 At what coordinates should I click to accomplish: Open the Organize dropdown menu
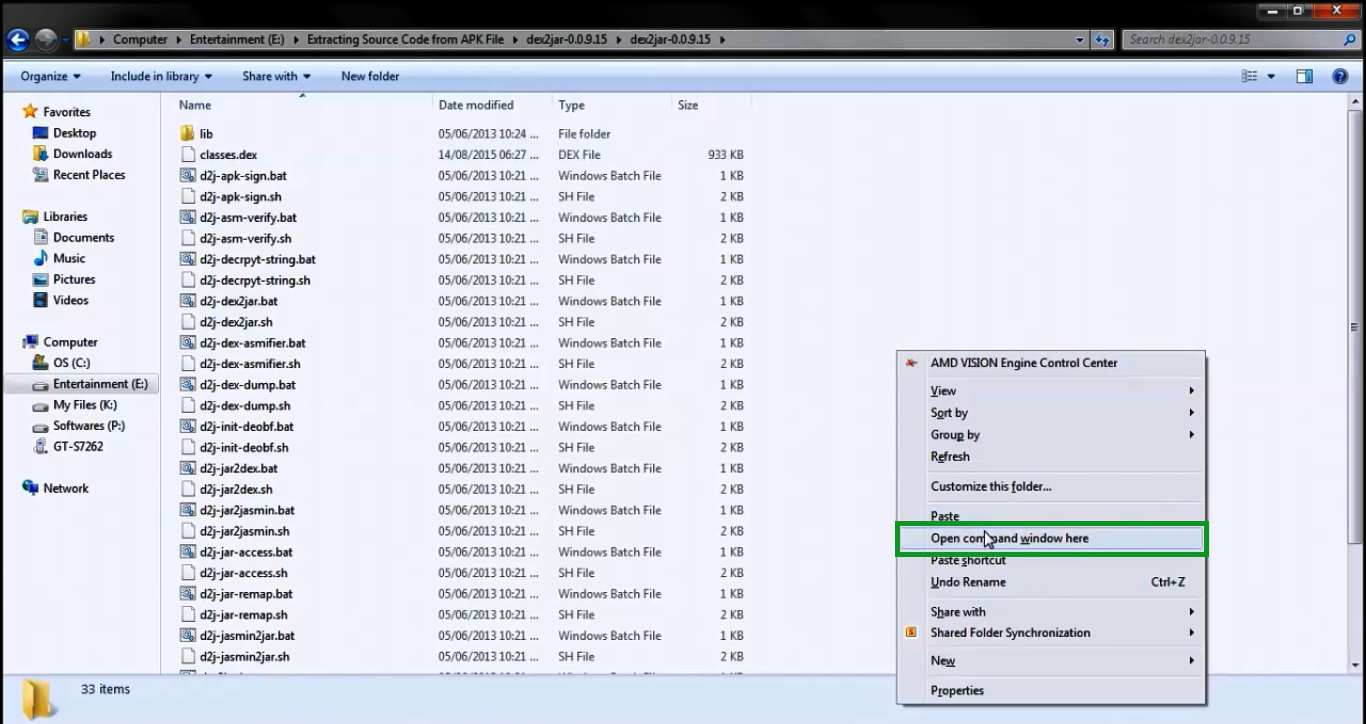(x=48, y=75)
